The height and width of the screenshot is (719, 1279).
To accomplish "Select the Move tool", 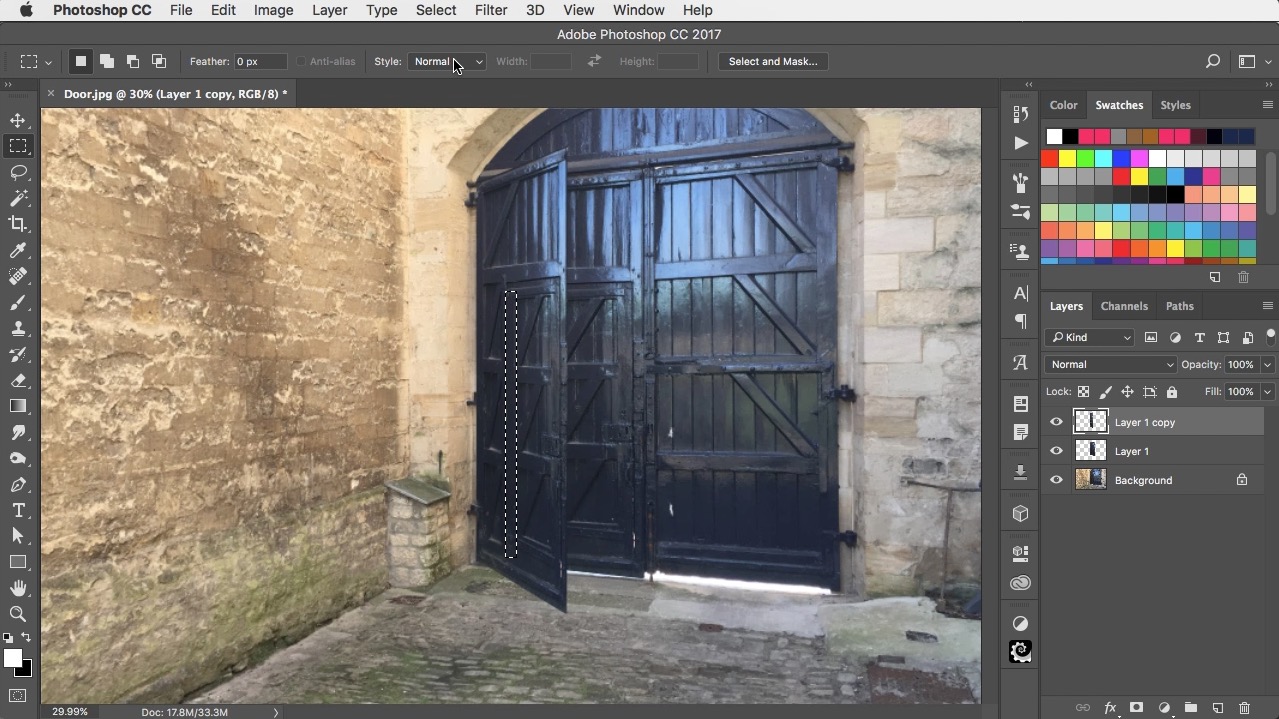I will pos(18,120).
